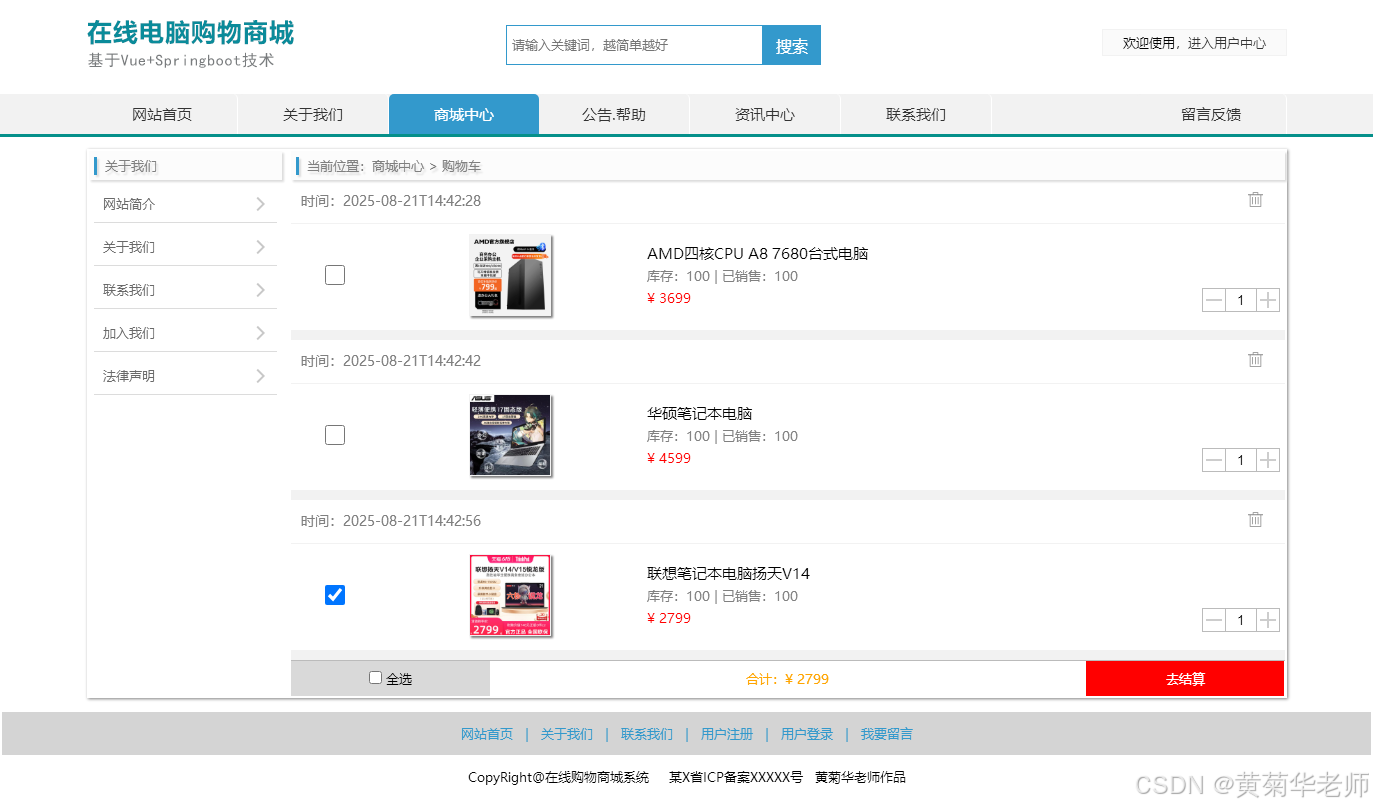Increase quantity of AMD四核CPU A8 7680台式电脑
The height and width of the screenshot is (808, 1373).
click(1268, 300)
